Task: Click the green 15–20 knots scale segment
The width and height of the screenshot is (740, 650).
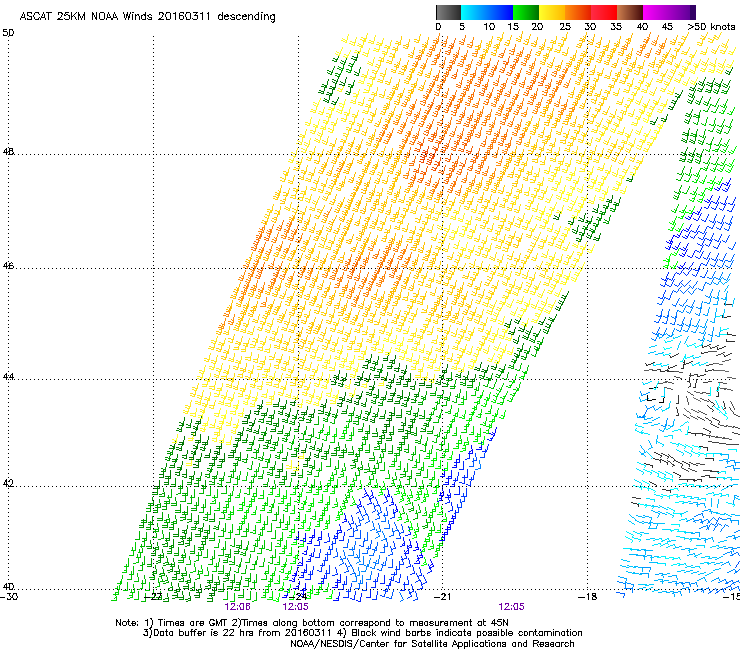Action: [x=526, y=12]
